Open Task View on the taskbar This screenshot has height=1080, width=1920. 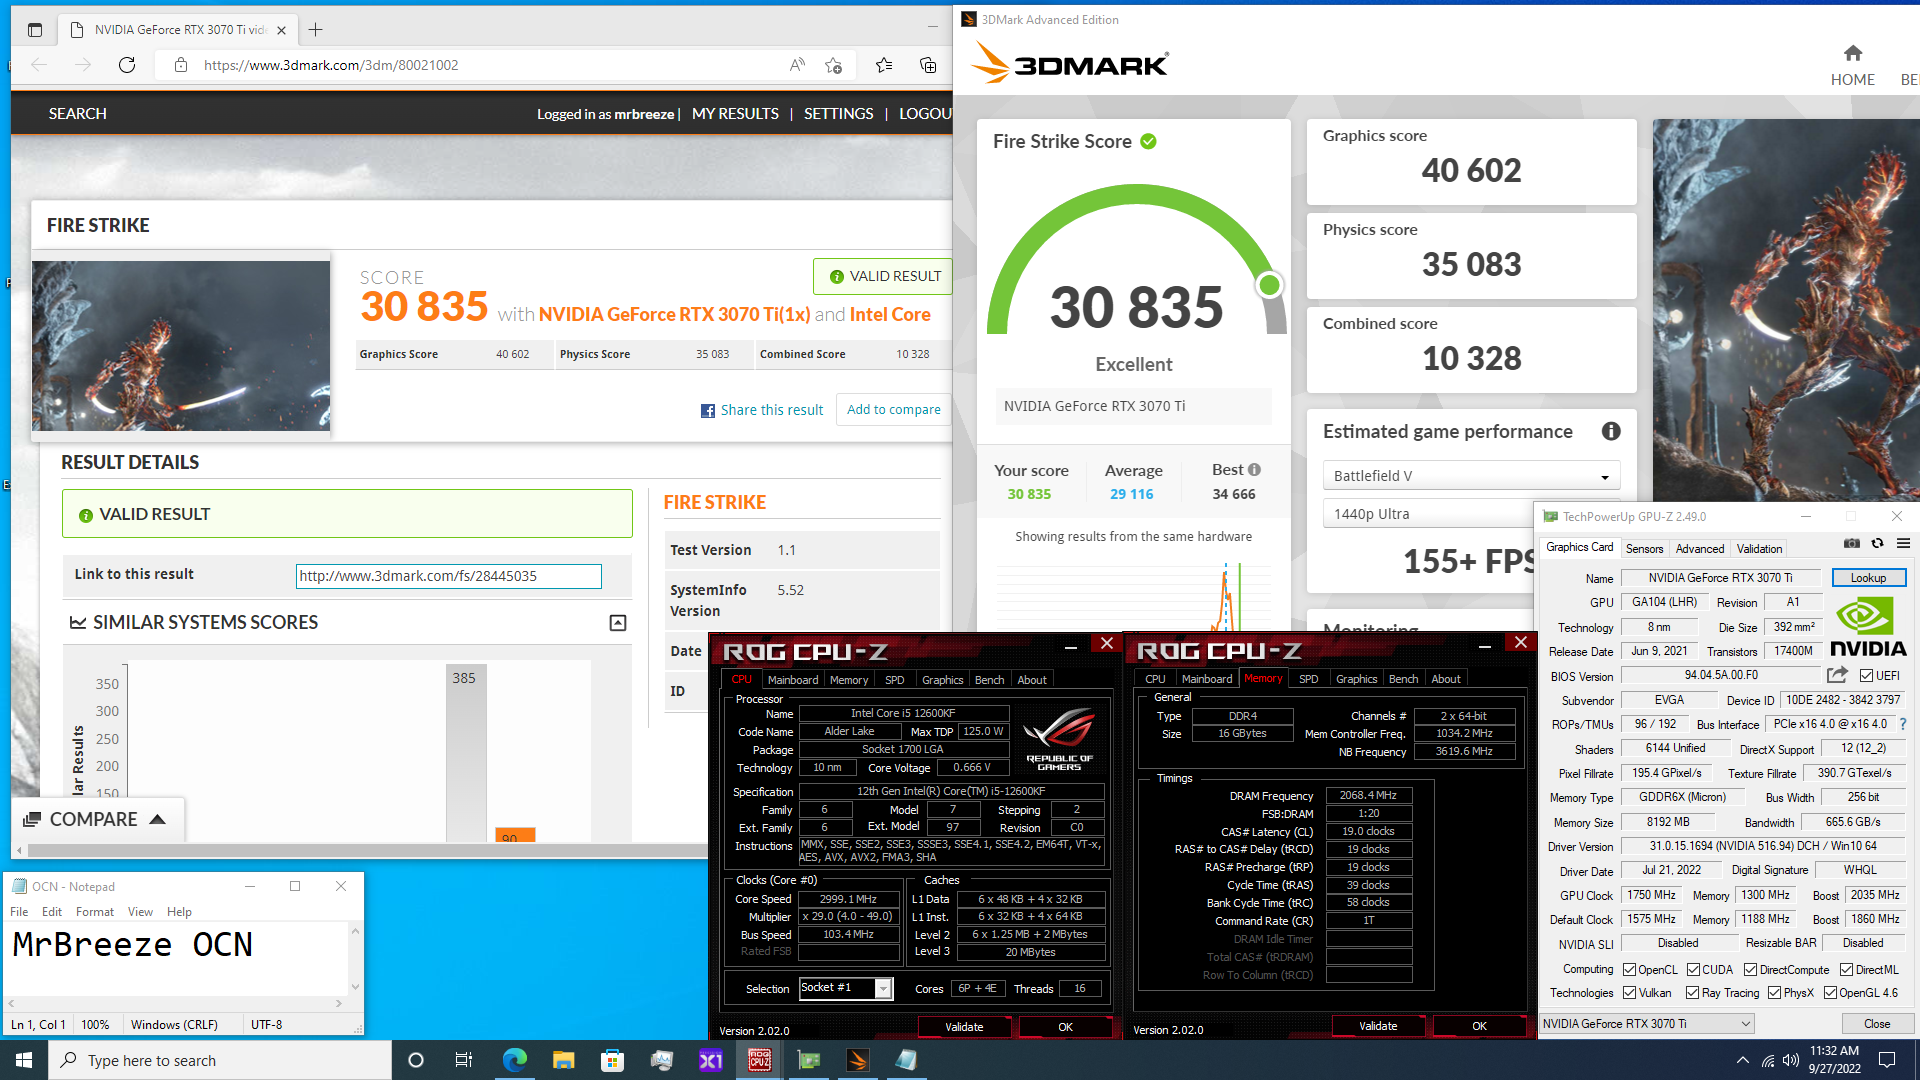pos(464,1060)
